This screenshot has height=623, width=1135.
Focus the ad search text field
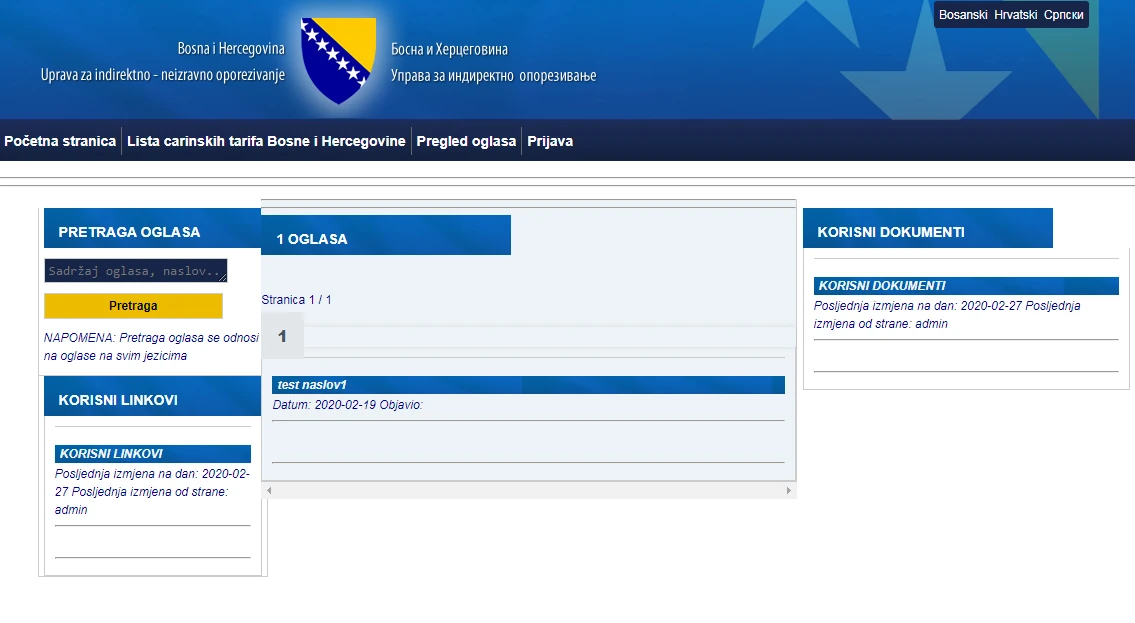point(135,271)
